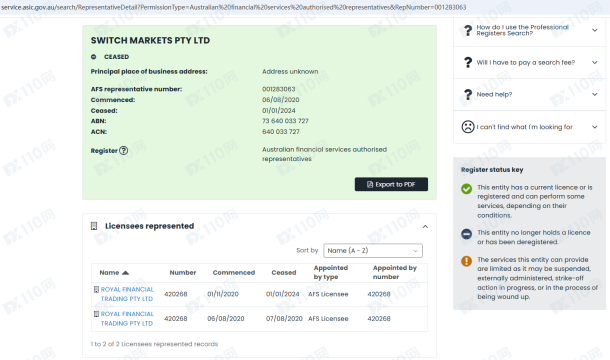Screen dimensions: 610x360
Task: Click the blue minus icon in status key
Action: click(x=466, y=234)
